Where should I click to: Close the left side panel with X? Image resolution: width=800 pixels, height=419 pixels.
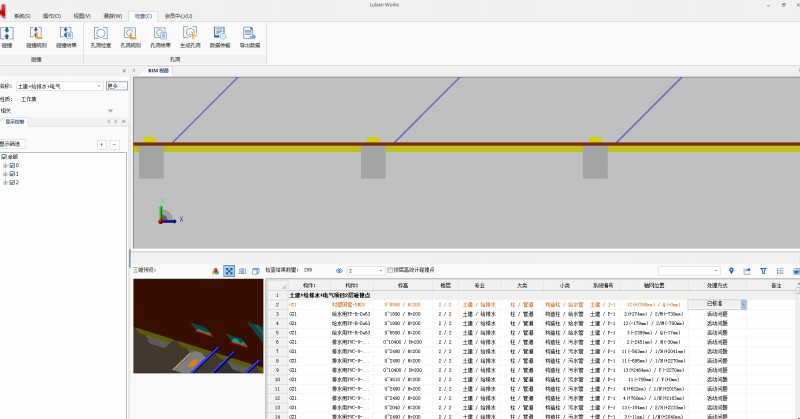click(x=124, y=71)
